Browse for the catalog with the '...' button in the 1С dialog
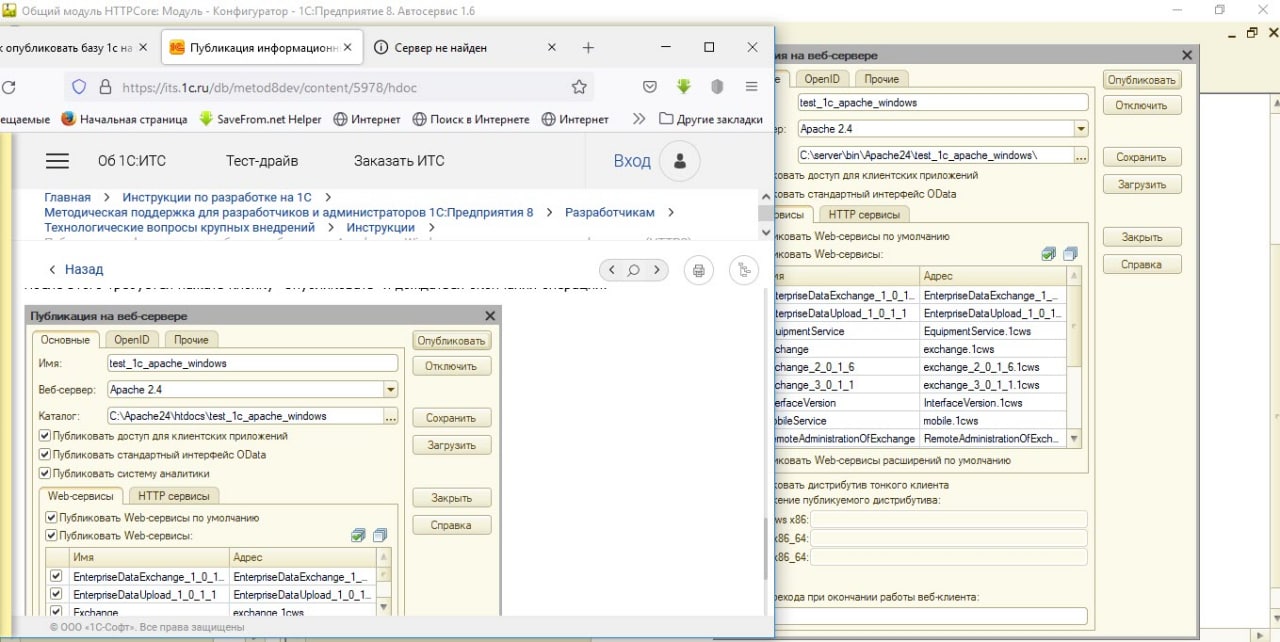This screenshot has width=1280, height=642. [x=1080, y=155]
